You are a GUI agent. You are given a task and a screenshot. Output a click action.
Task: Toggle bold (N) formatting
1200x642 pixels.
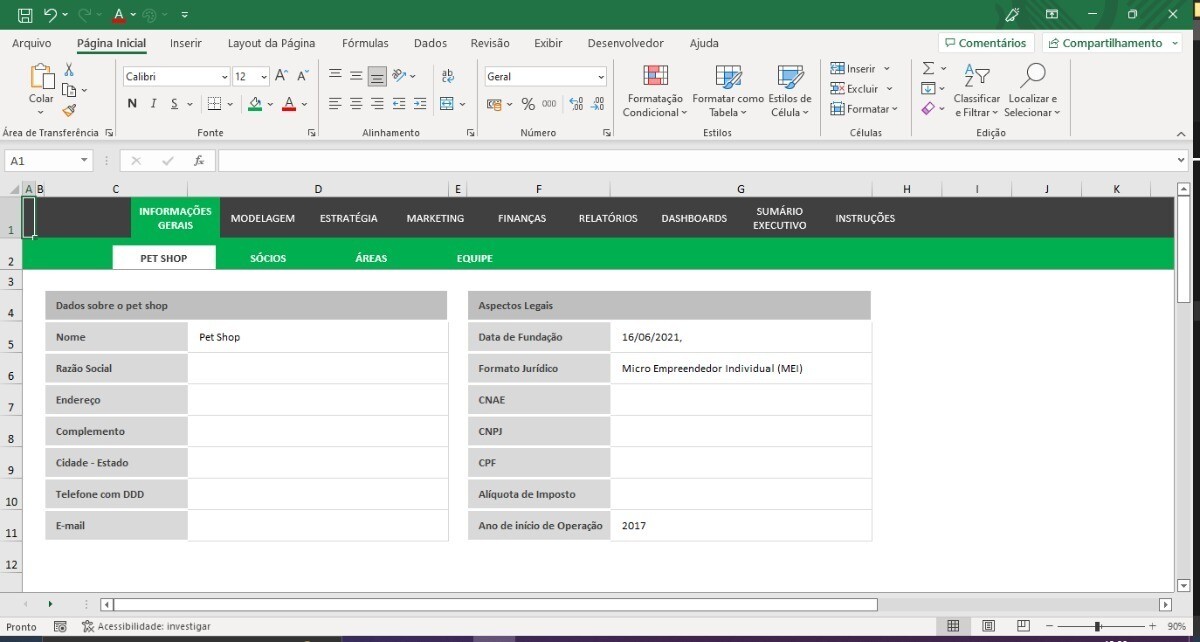[x=132, y=104]
